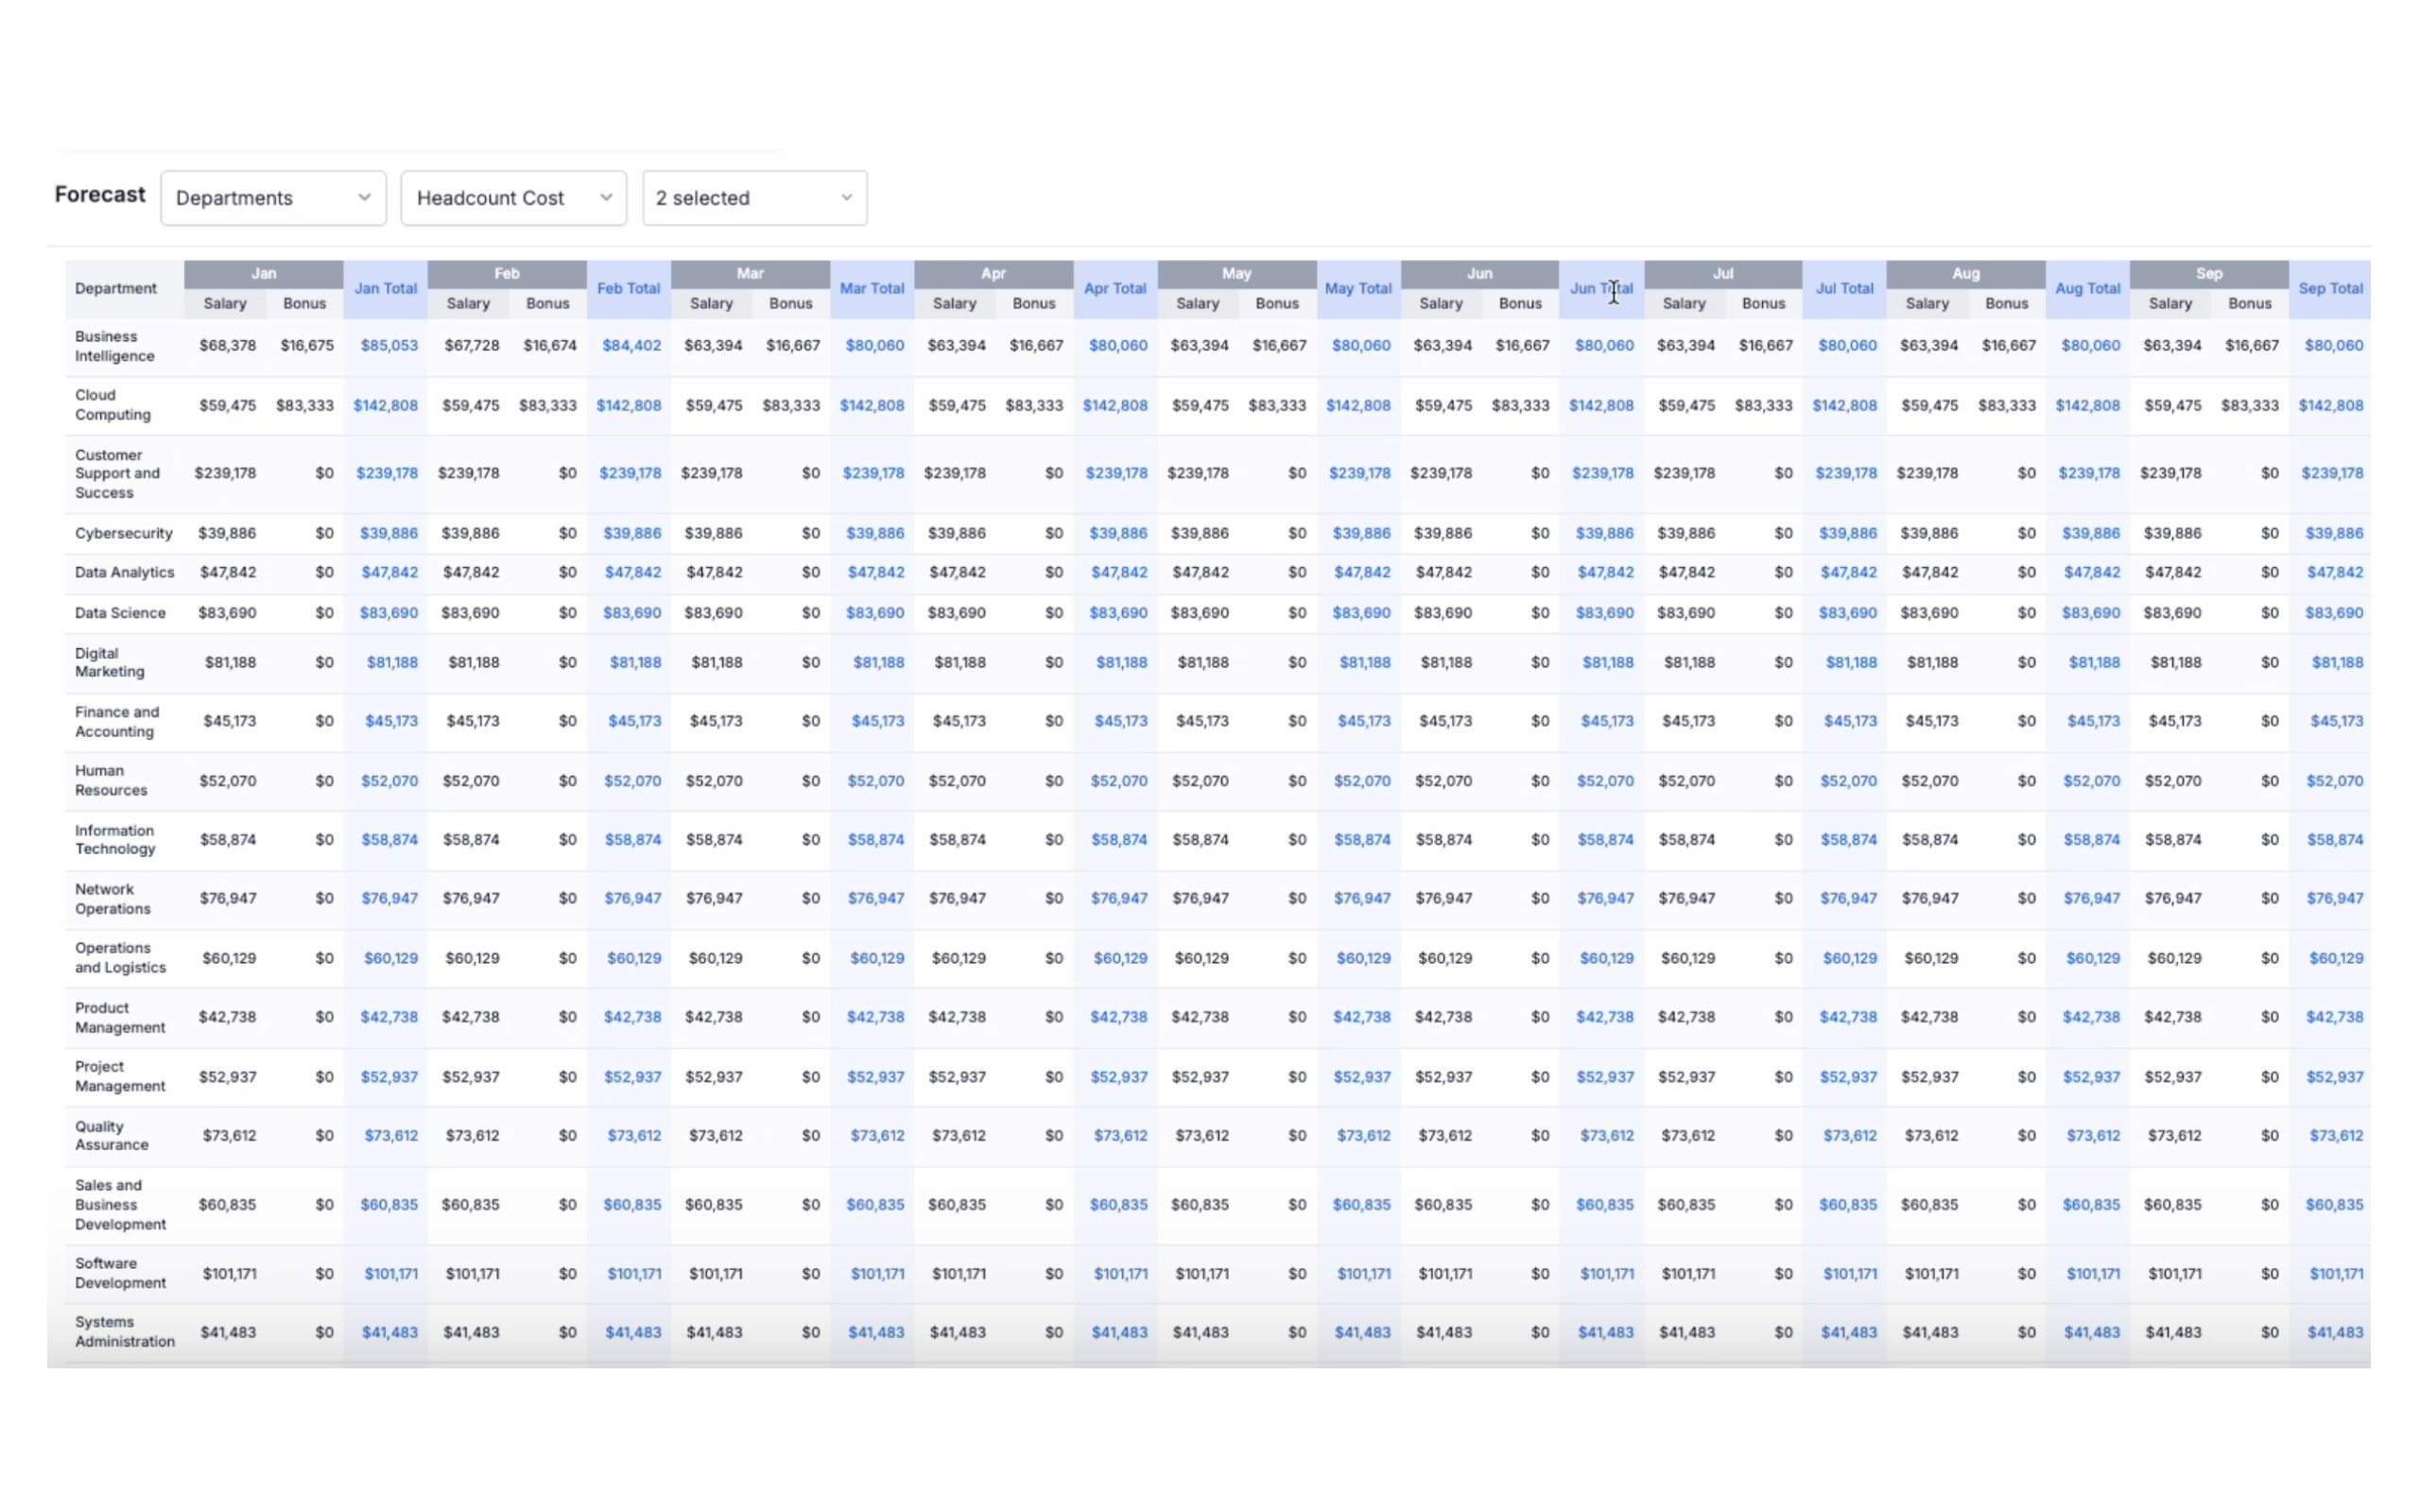Click the Aug month header
This screenshot has height=1512, width=2420.
pyautogui.click(x=1966, y=273)
